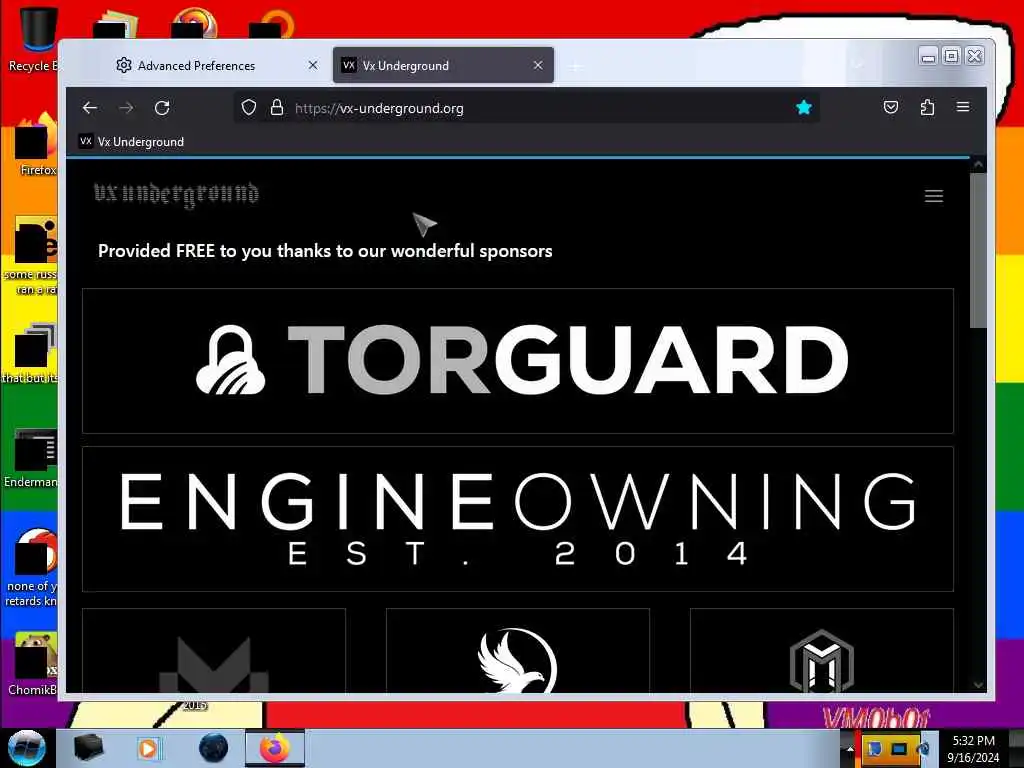Minimize the Firefox window

(928, 57)
